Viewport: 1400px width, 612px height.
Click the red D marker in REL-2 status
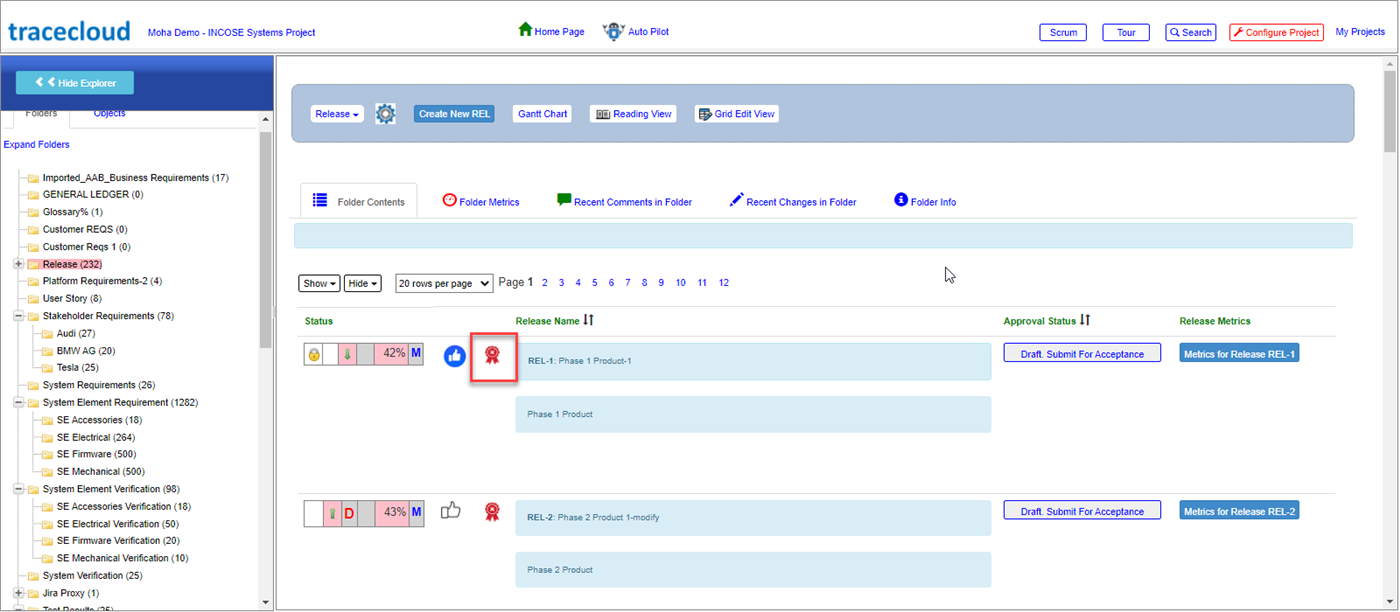pyautogui.click(x=349, y=513)
